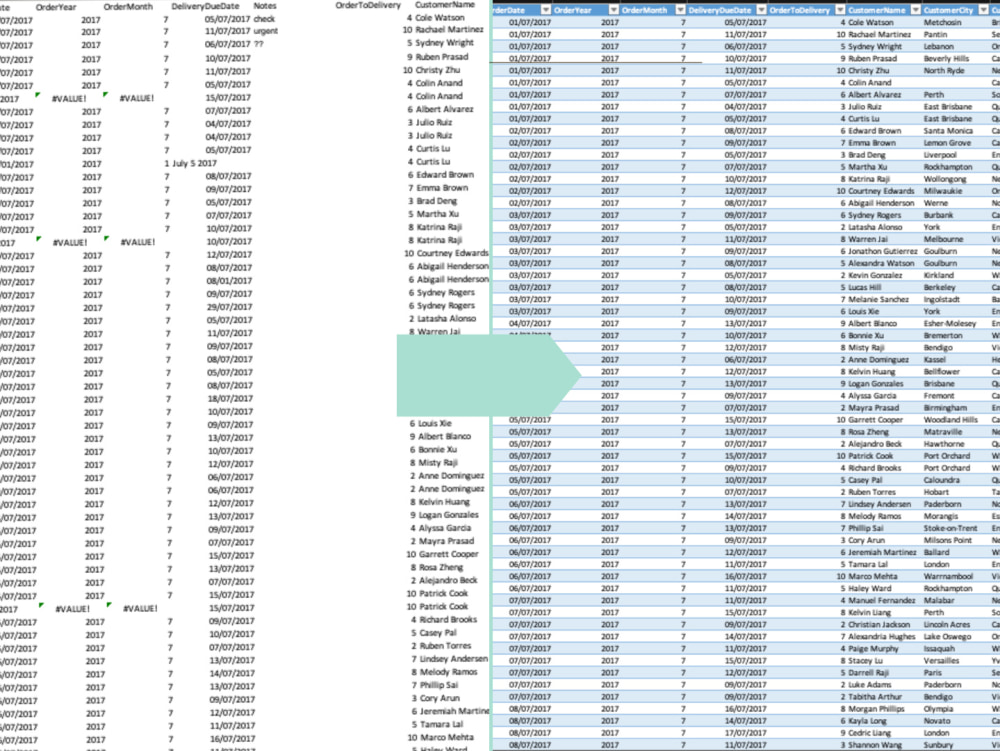Open the OrderToDelivery filter dropdown in right table
This screenshot has height=751, width=1000.
(x=840, y=10)
